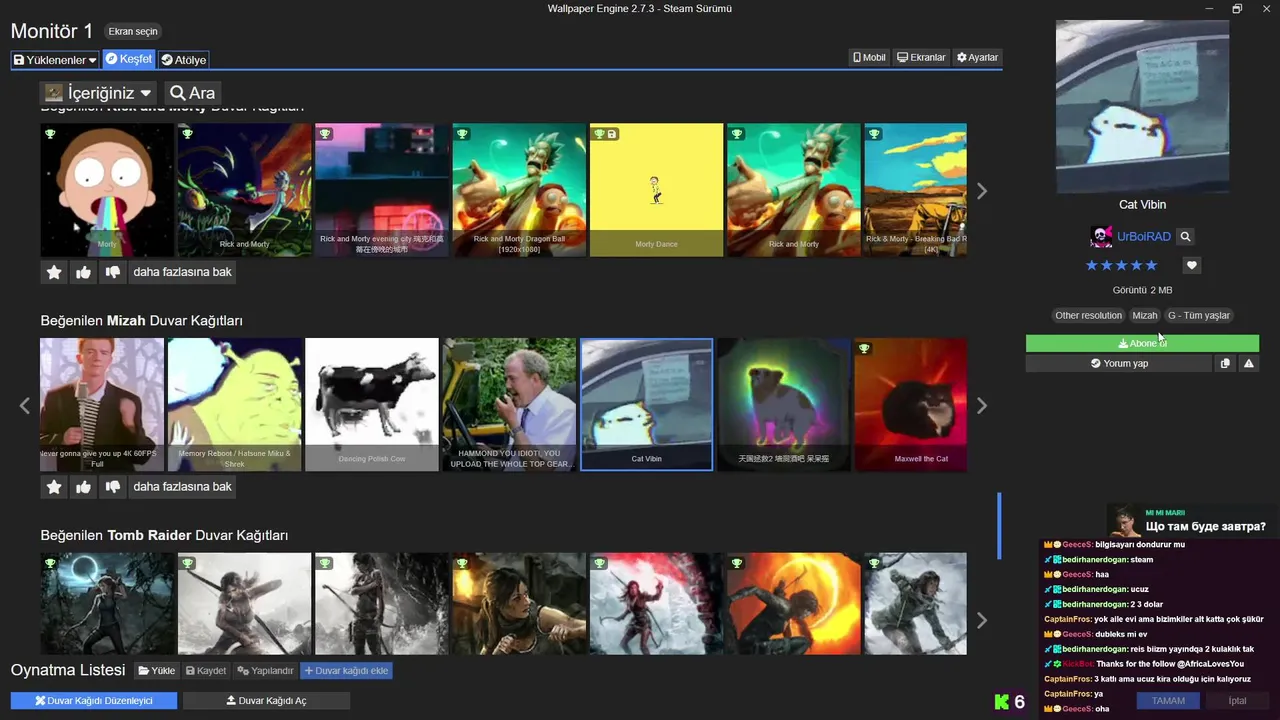Image resolution: width=1280 pixels, height=720 pixels.
Task: Thumbs up the Rick and Morty row
Action: click(83, 272)
